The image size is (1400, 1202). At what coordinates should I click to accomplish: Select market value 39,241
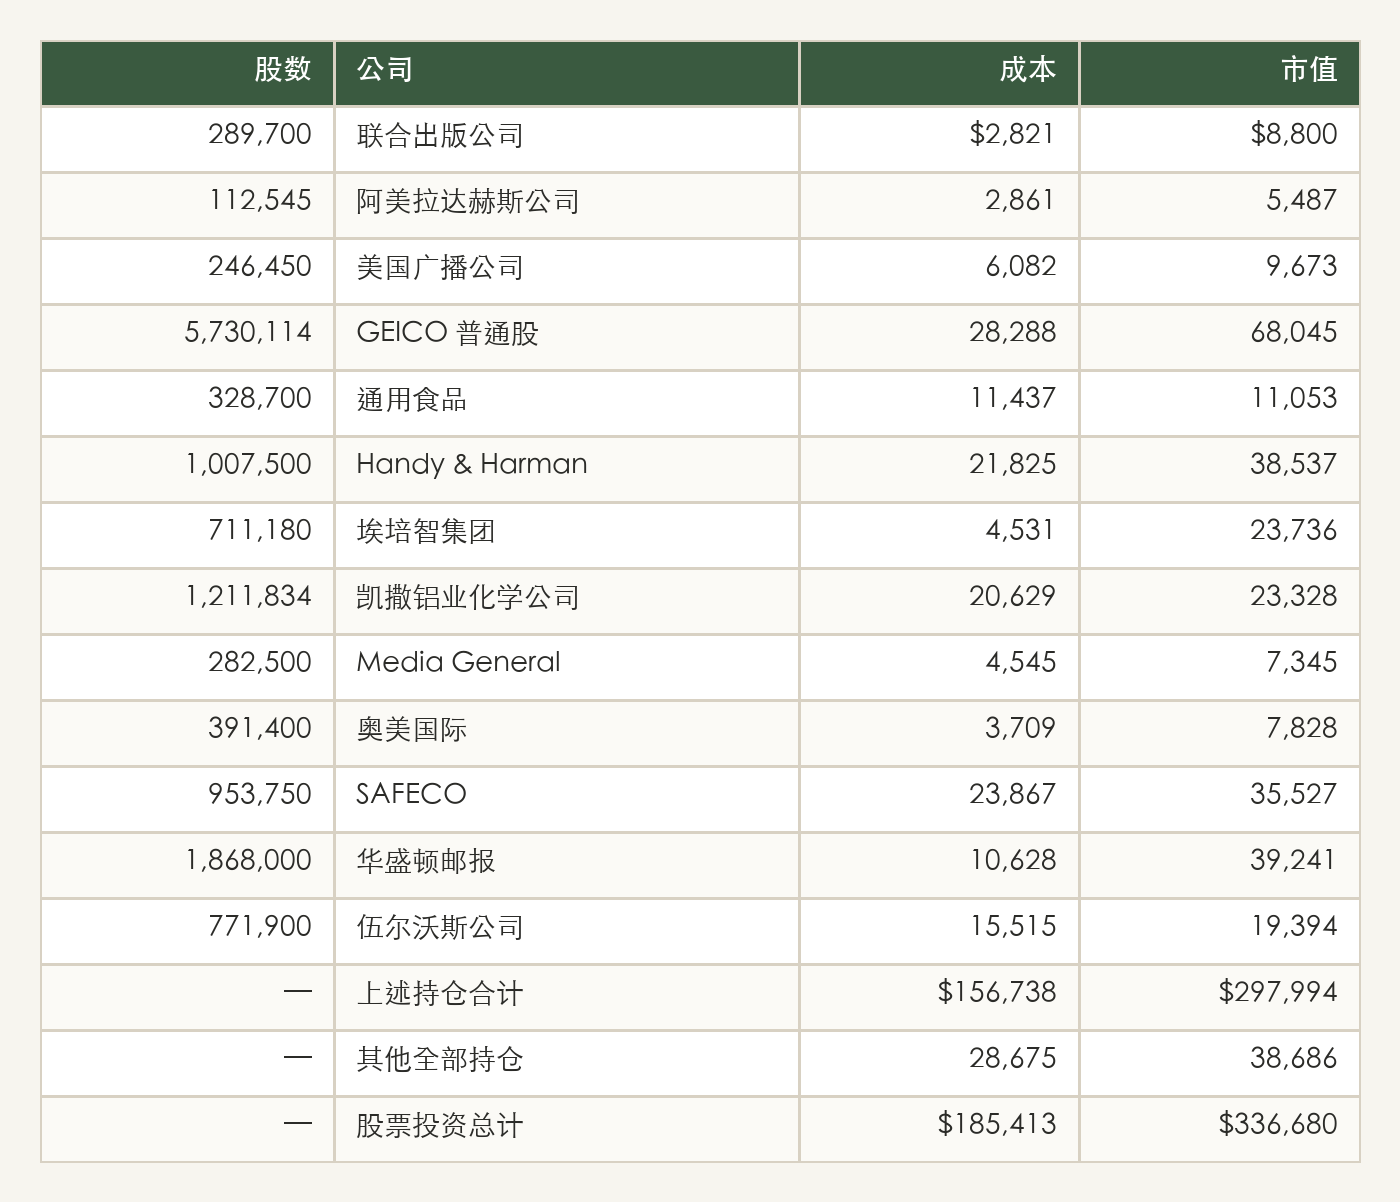click(x=1294, y=861)
